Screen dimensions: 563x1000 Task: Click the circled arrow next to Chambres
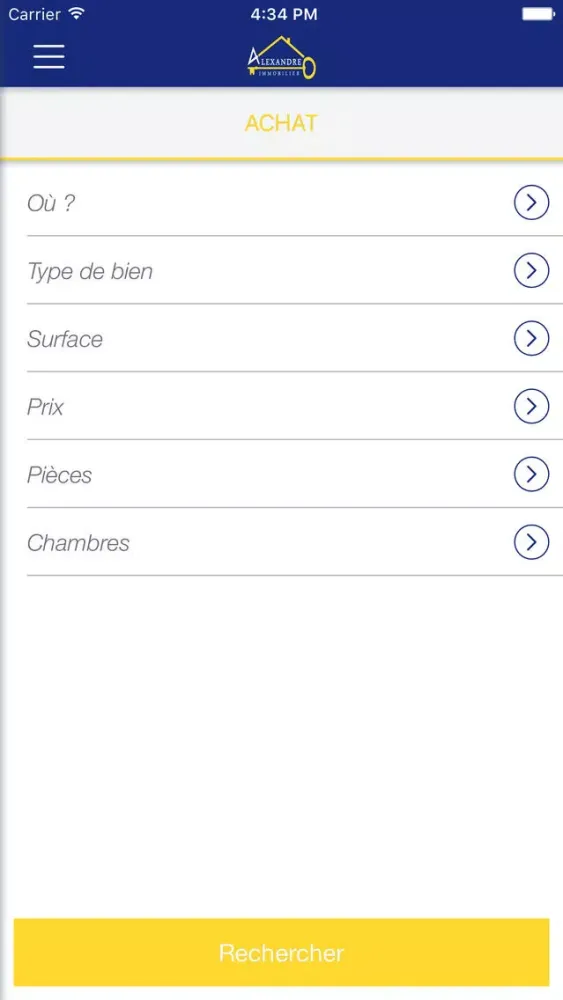point(531,542)
